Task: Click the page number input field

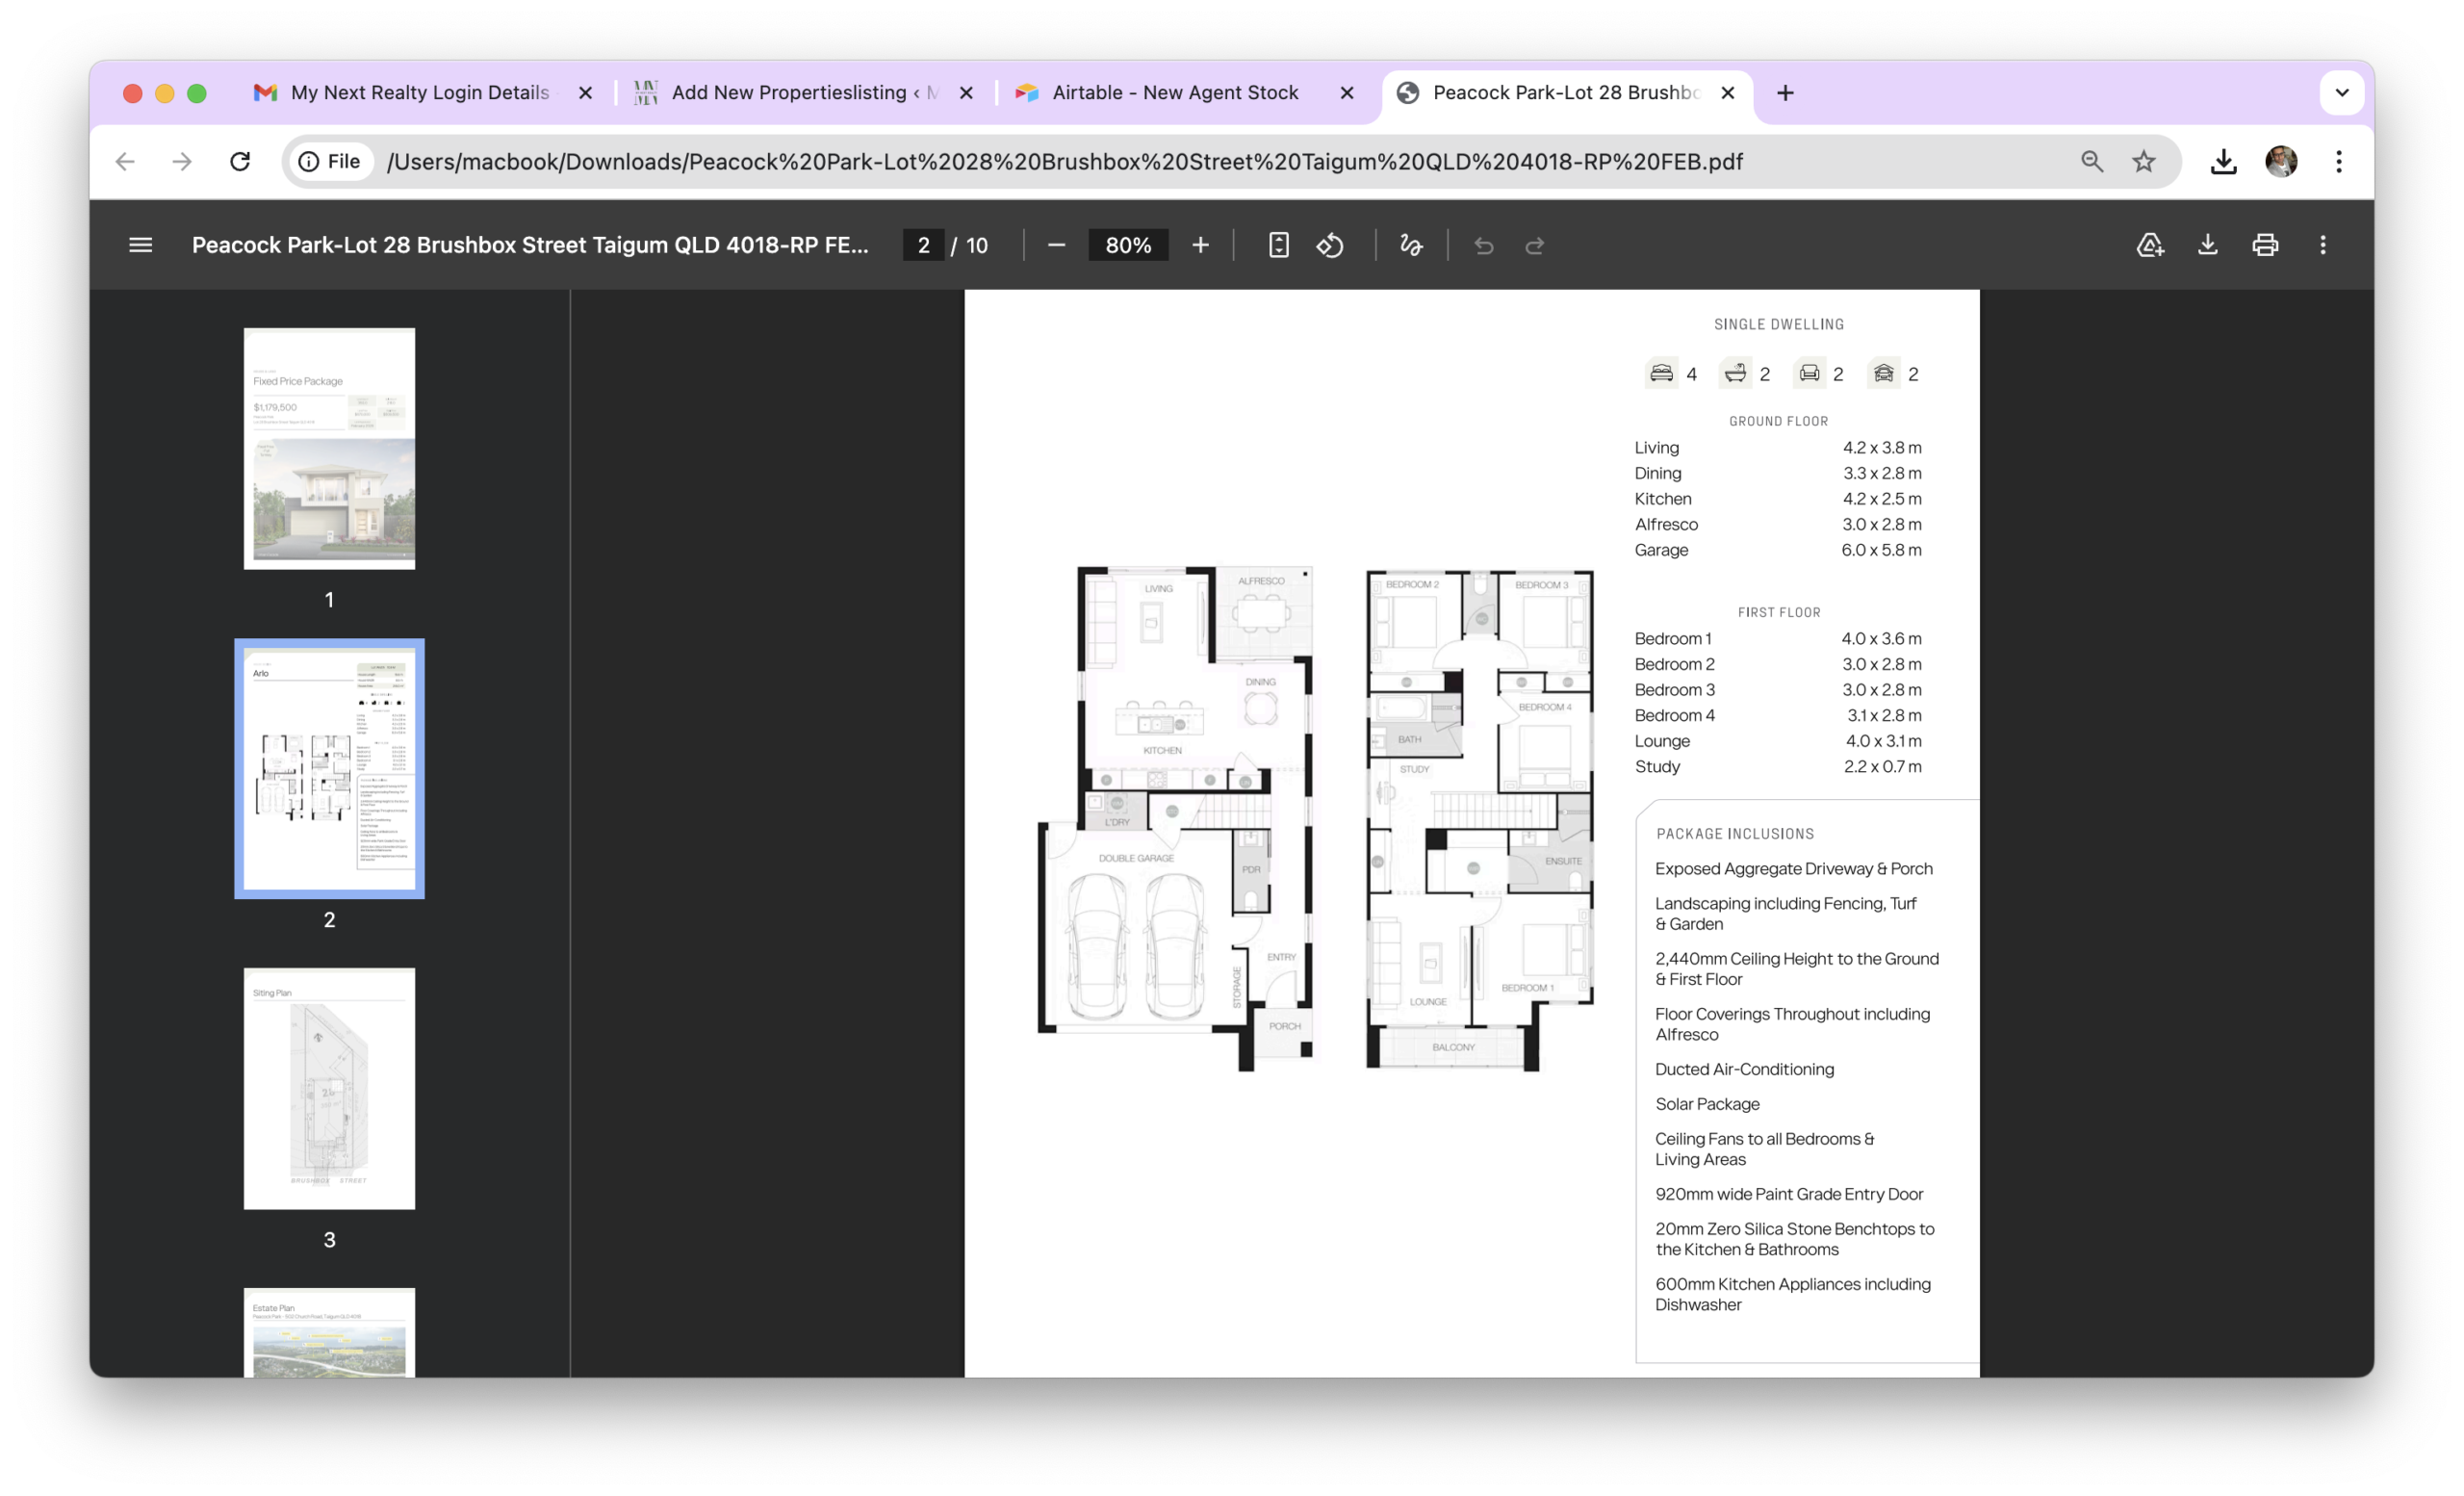Action: (923, 245)
